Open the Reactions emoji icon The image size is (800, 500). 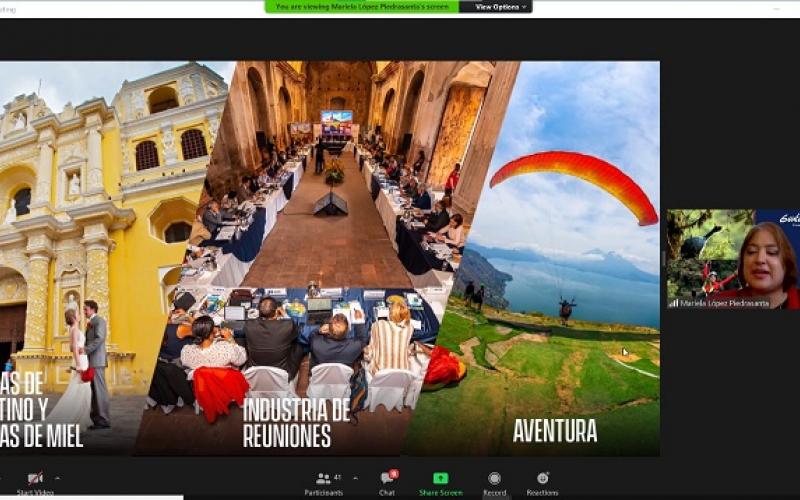(x=542, y=478)
